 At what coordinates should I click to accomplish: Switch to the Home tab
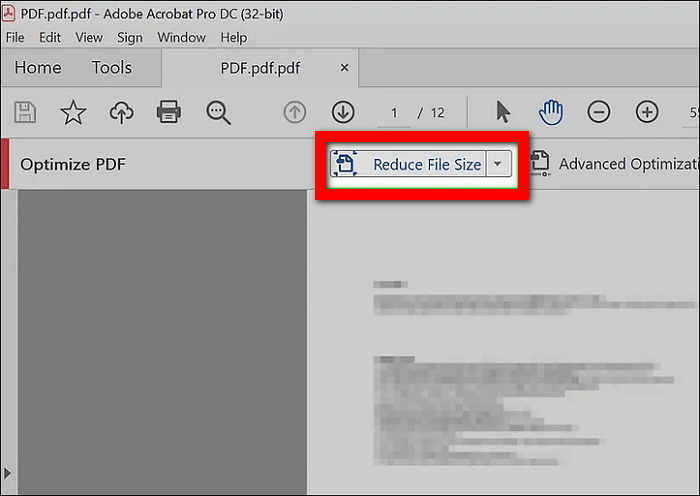38,68
